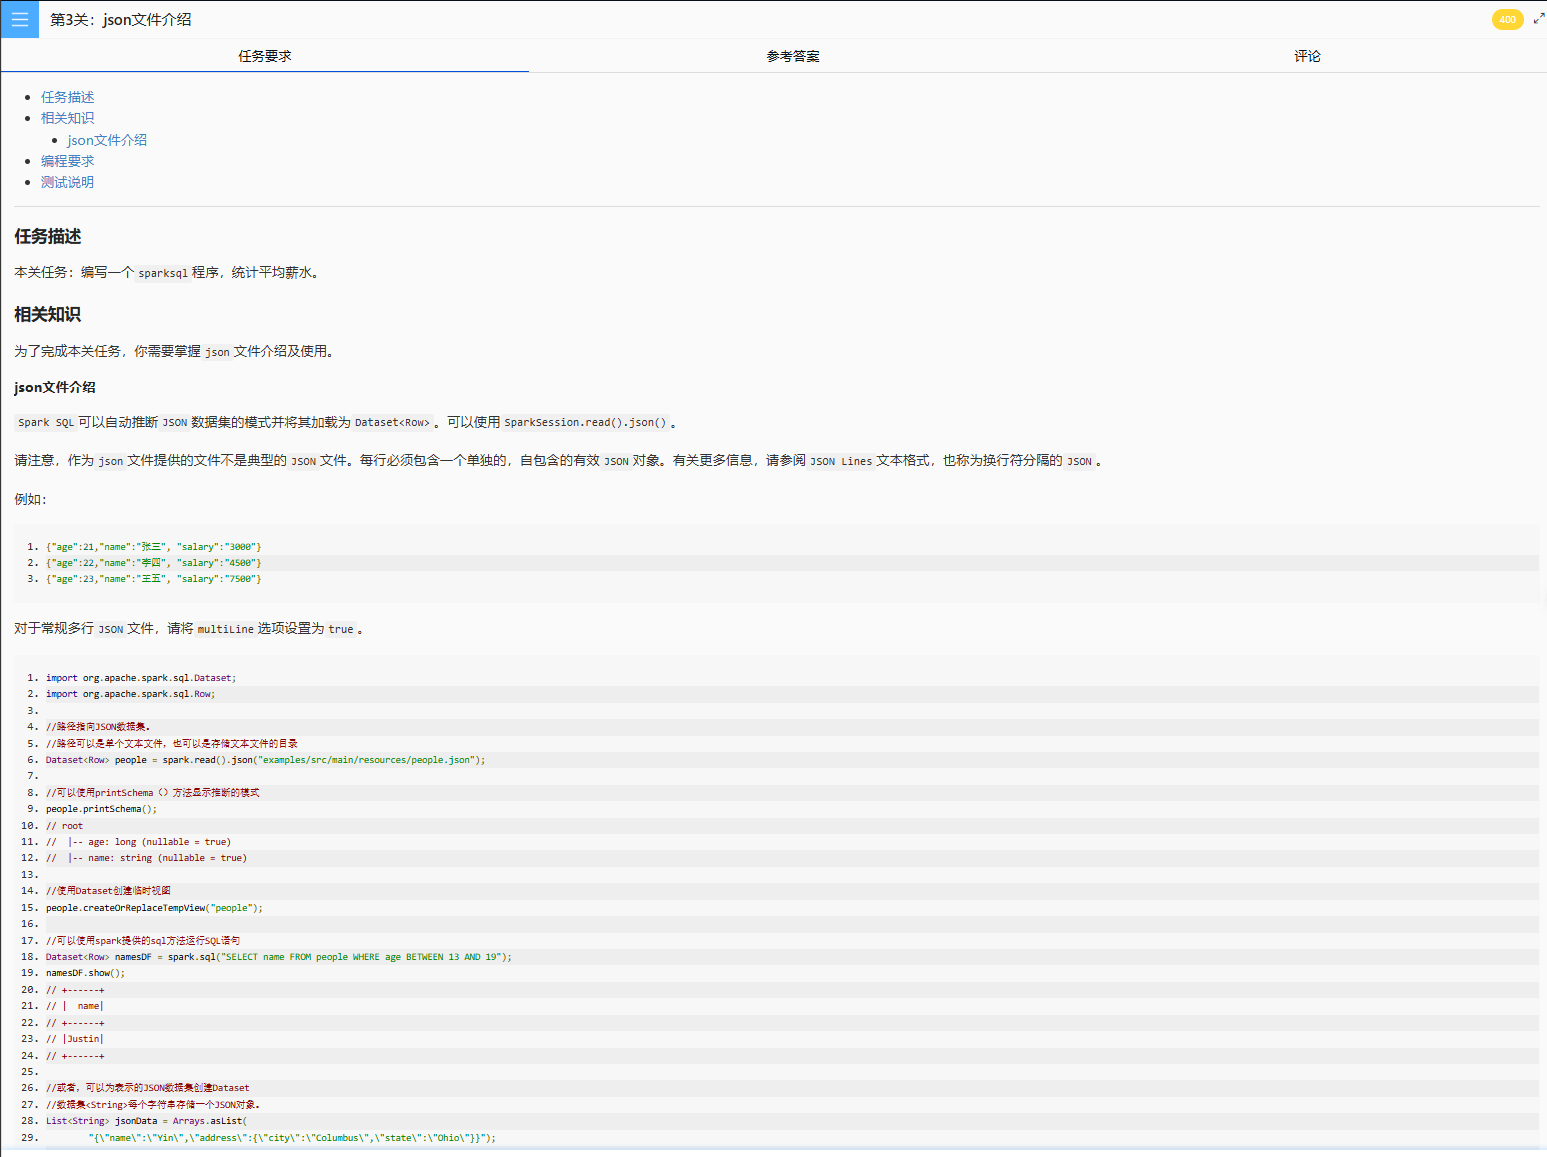
Task: Click the inline multiLine code text
Action: coord(225,629)
